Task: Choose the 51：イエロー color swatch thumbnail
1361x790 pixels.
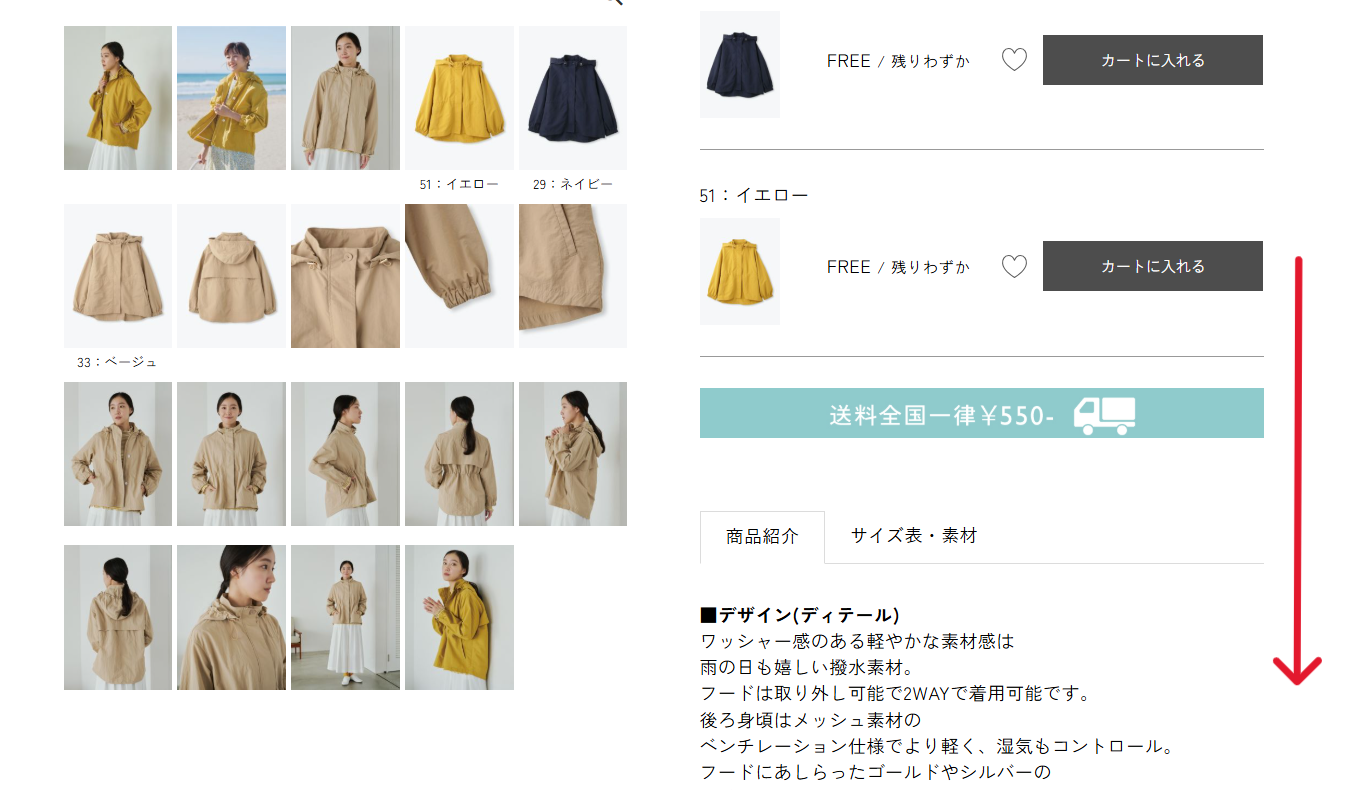Action: pyautogui.click(x=459, y=98)
